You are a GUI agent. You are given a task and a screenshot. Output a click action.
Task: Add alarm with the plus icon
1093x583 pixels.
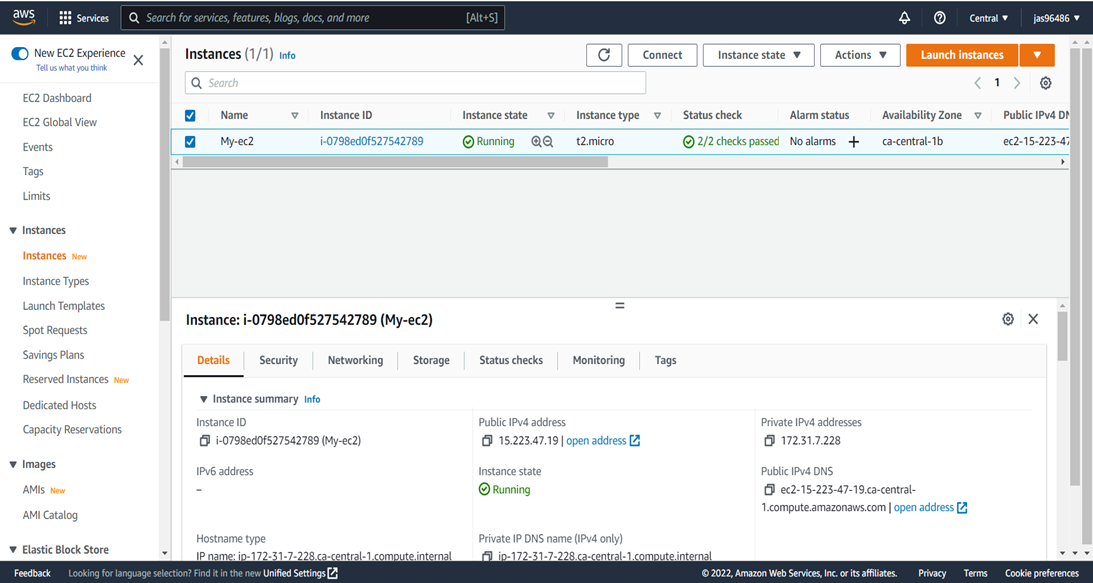pos(853,142)
